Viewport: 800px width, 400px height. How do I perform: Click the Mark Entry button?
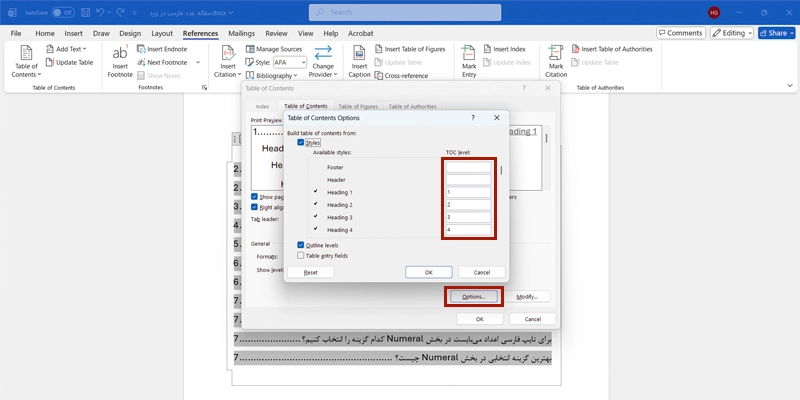click(x=469, y=62)
